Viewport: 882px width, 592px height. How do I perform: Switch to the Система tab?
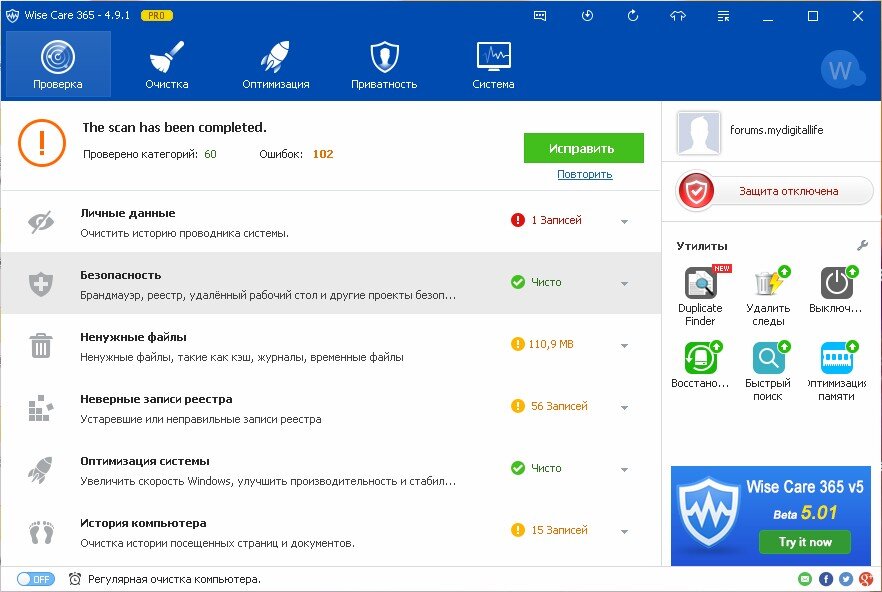coord(493,64)
